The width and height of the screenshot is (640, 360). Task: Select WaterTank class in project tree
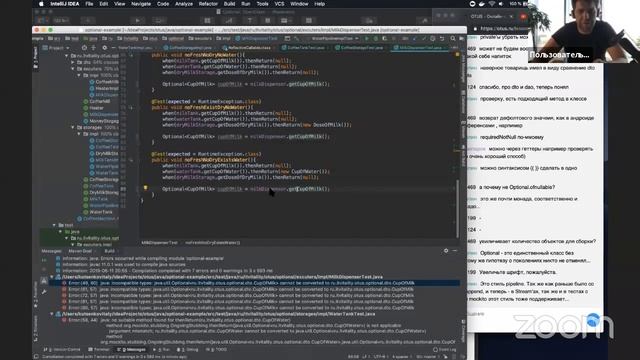(x=98, y=212)
